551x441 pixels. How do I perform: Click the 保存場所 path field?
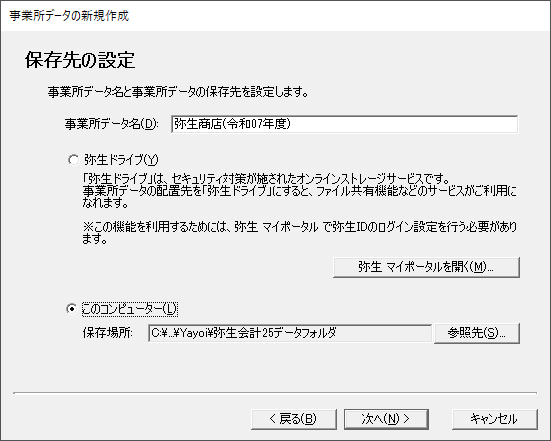click(x=290, y=333)
